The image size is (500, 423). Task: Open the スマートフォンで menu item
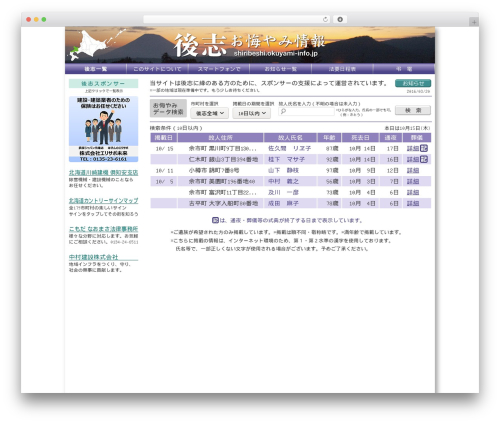pos(219,69)
